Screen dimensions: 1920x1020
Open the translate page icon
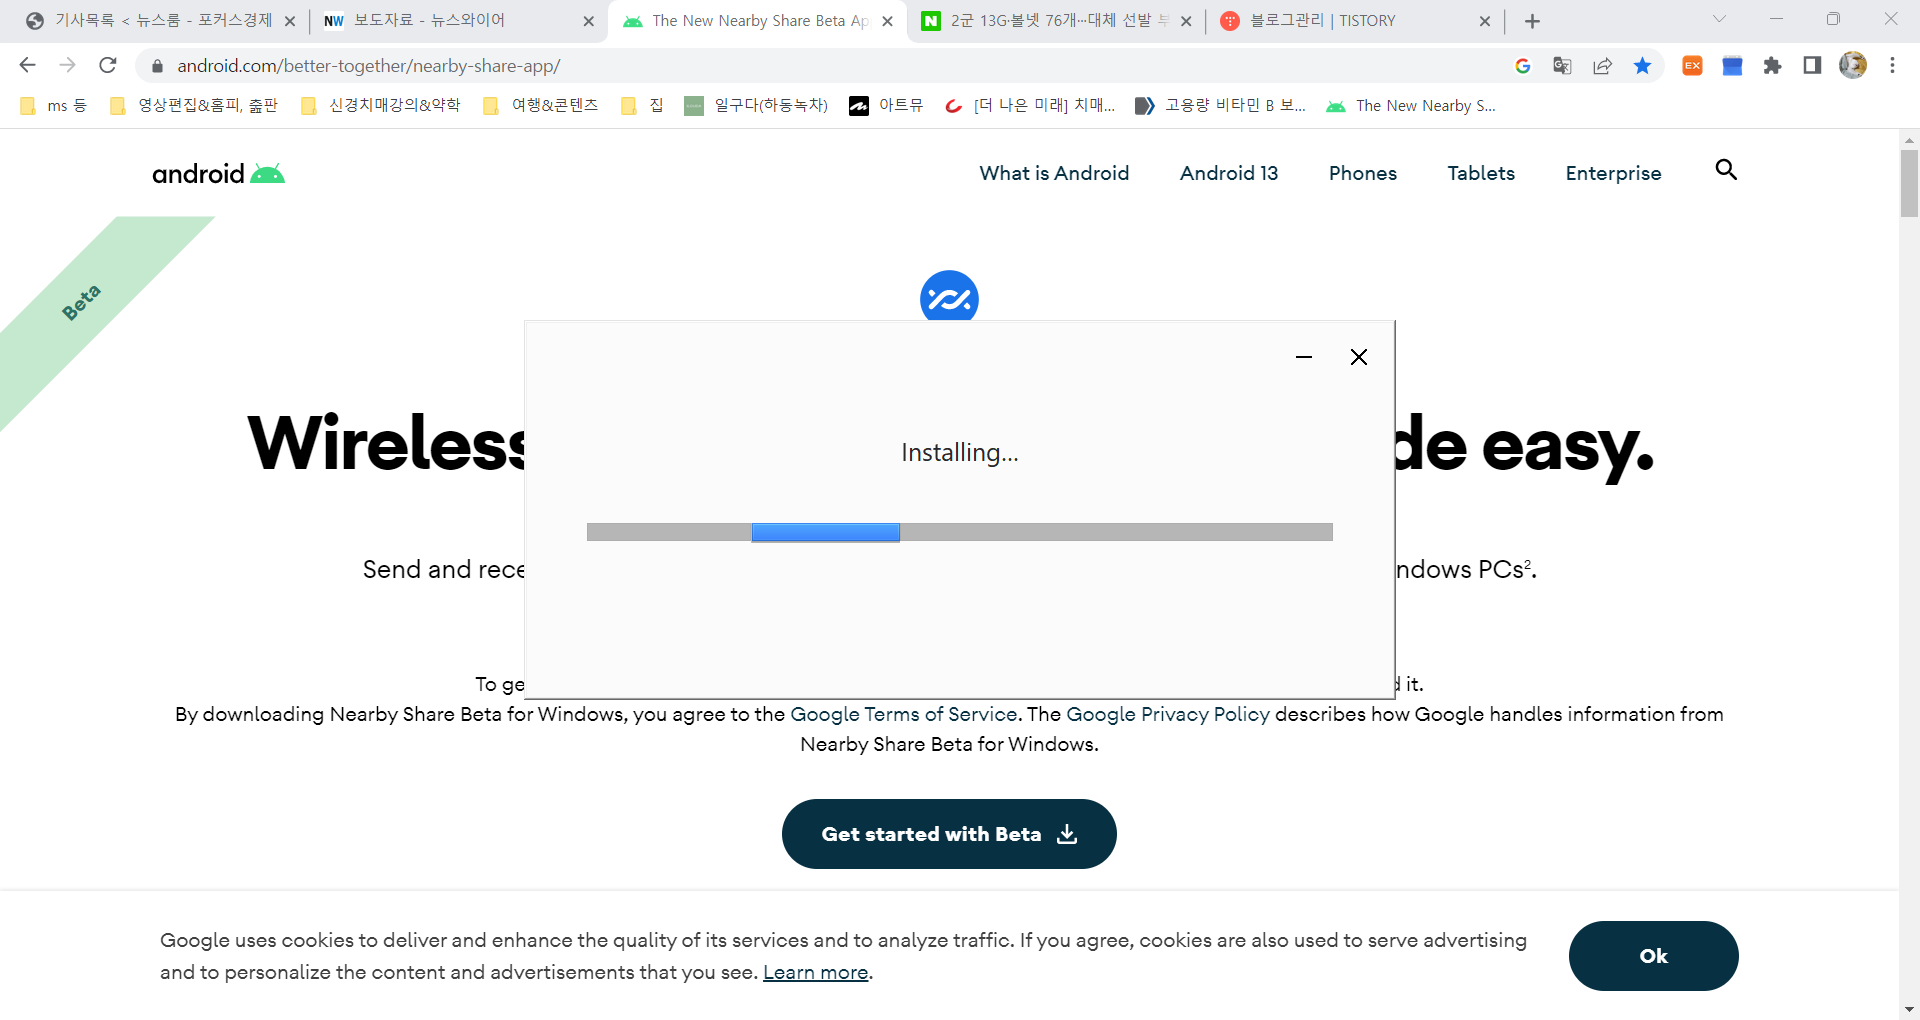[1562, 66]
